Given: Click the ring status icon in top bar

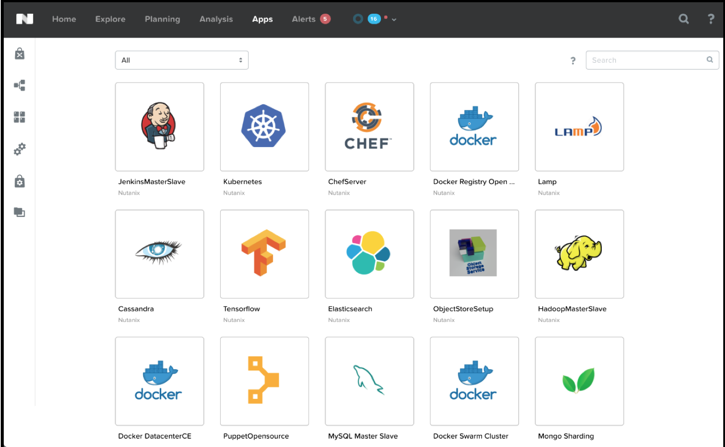Looking at the screenshot, I should [x=358, y=19].
